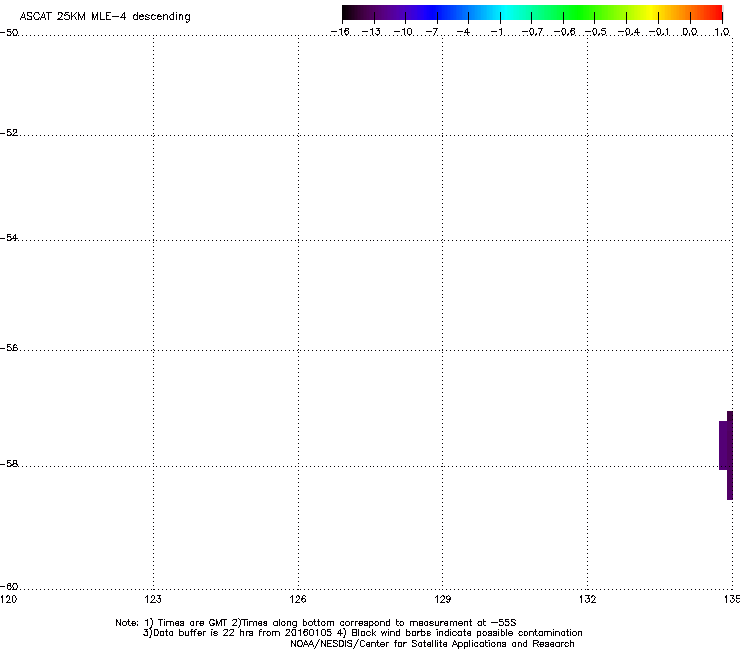Click the 1.0 colorbar label
Viewport: 740px width, 650px height.
(x=722, y=32)
